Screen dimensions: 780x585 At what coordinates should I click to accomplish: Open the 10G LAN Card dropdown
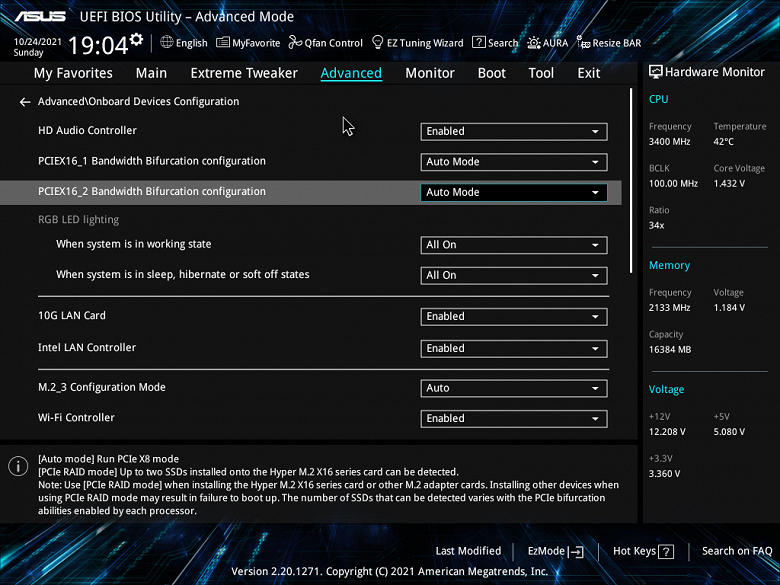tap(514, 316)
